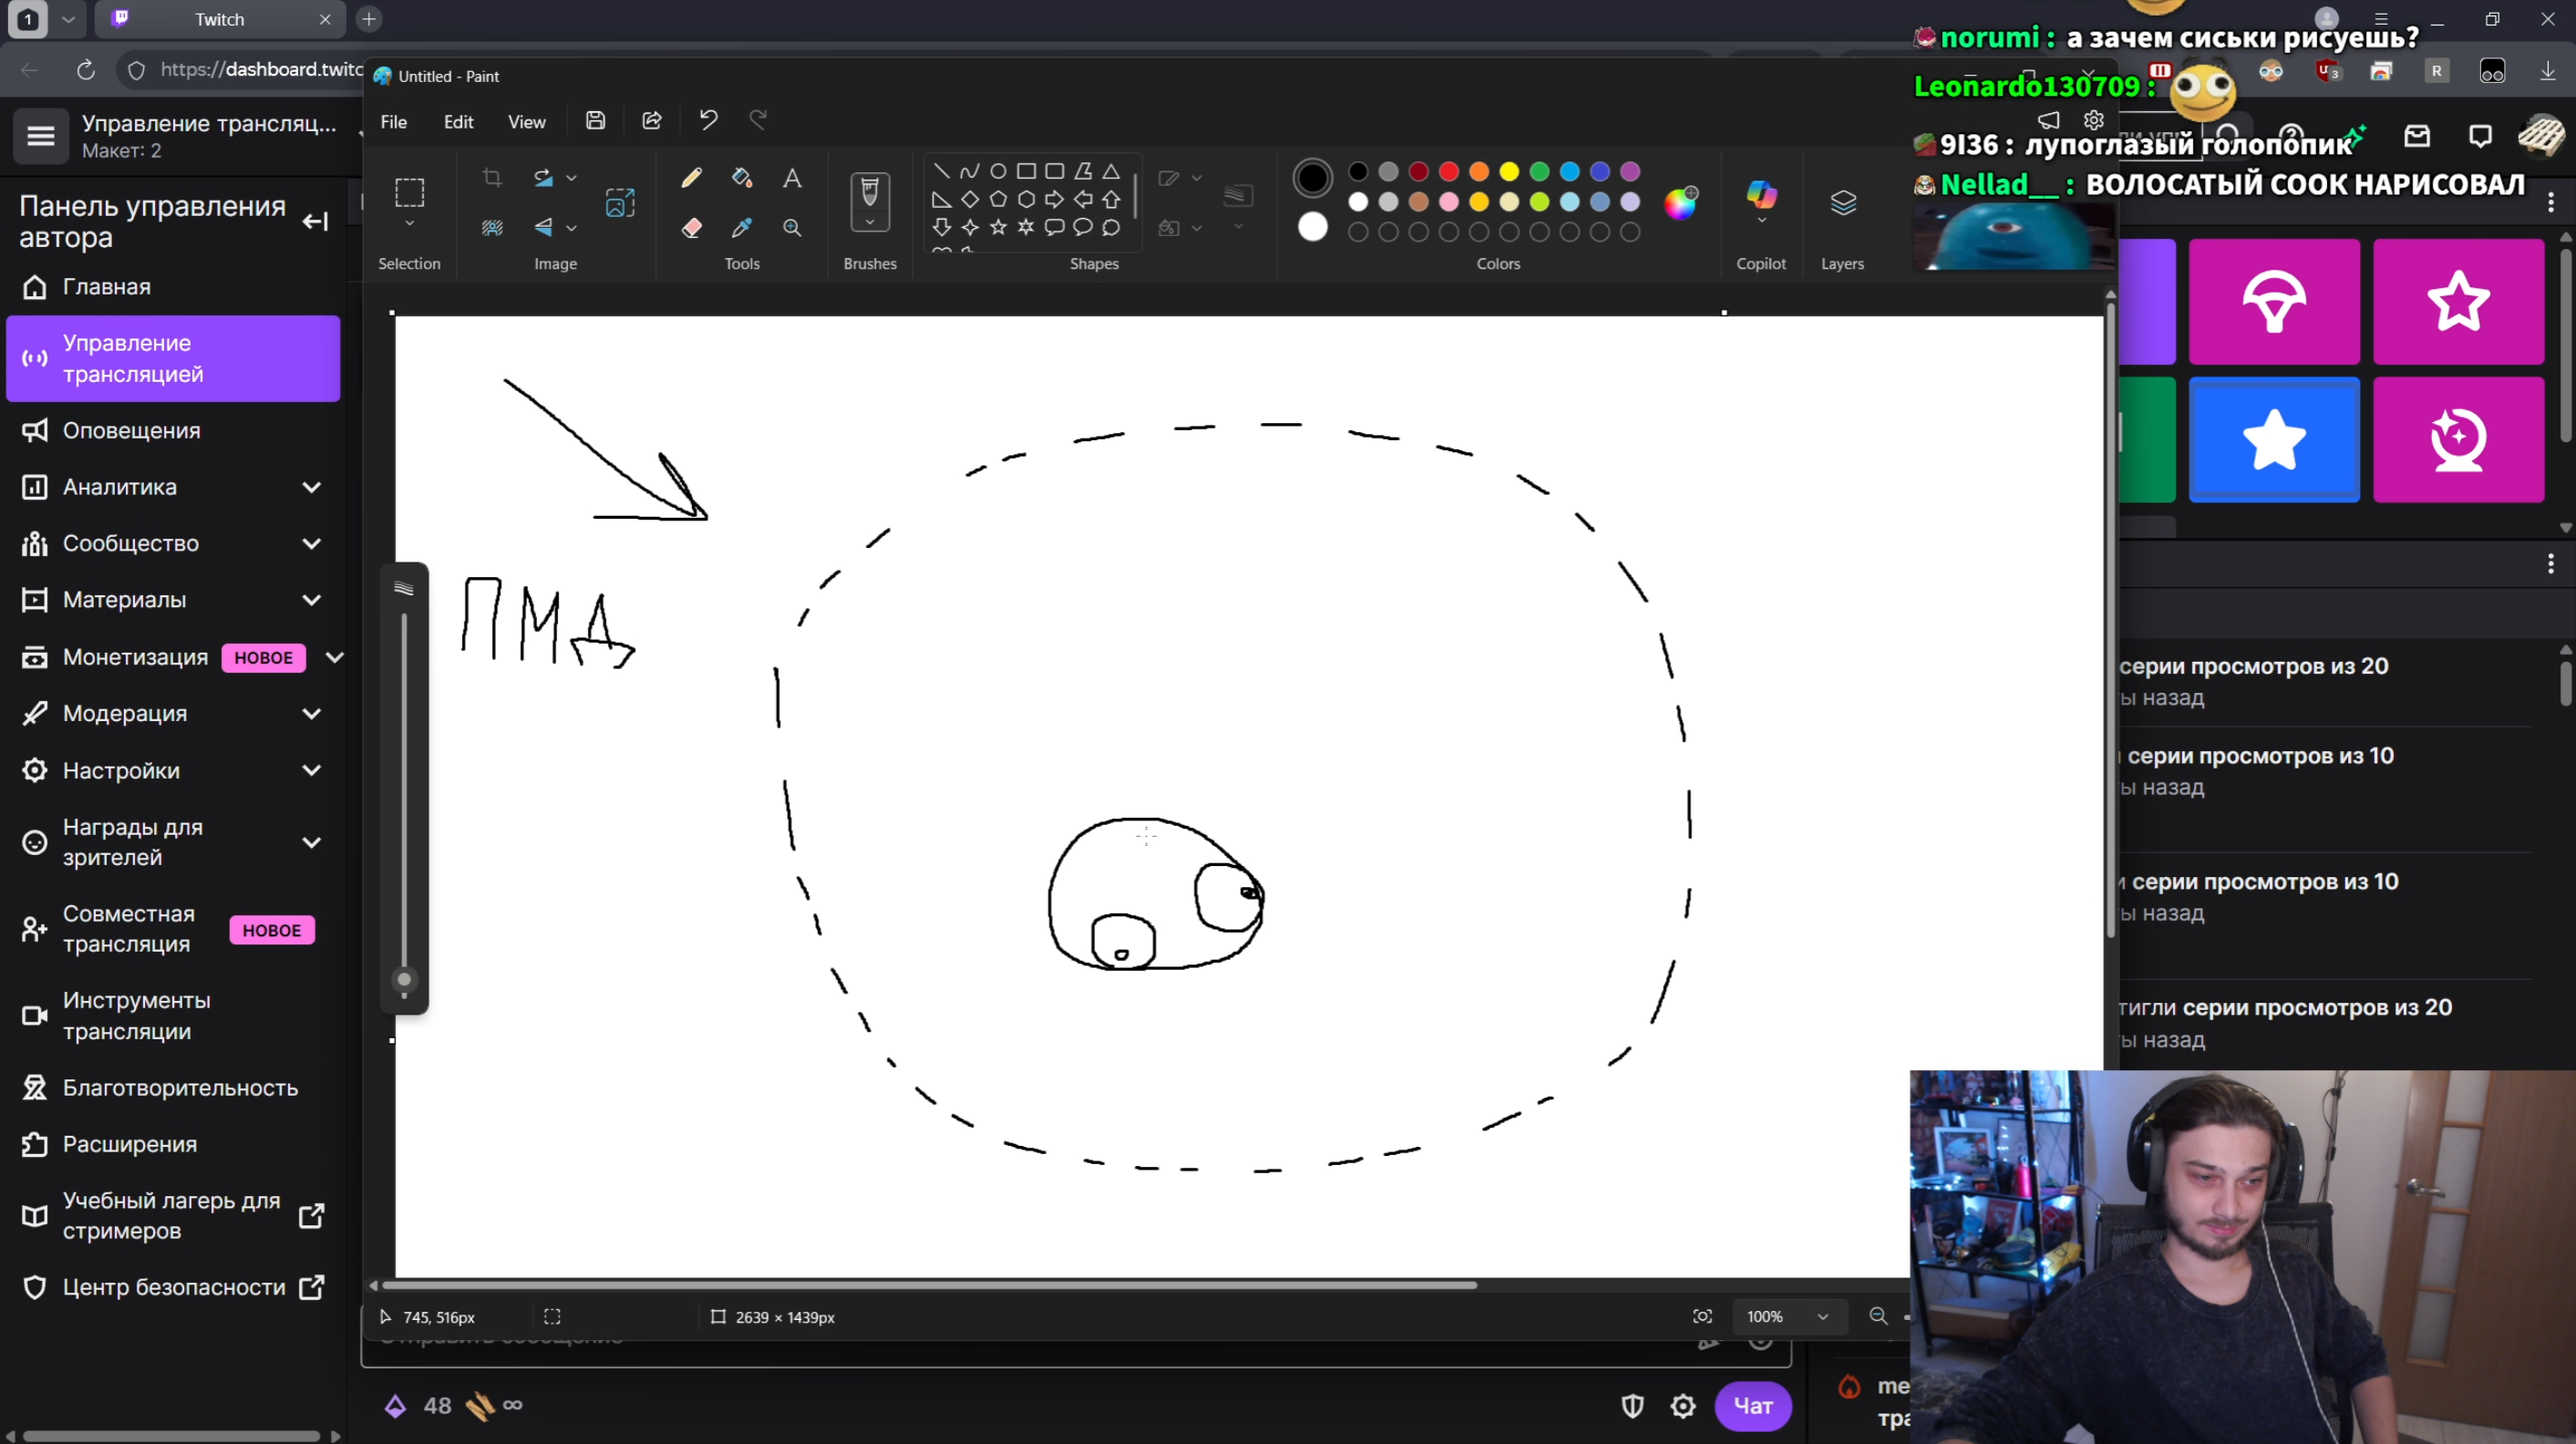
Task: Click the Save icon in Paint
Action: pos(595,121)
